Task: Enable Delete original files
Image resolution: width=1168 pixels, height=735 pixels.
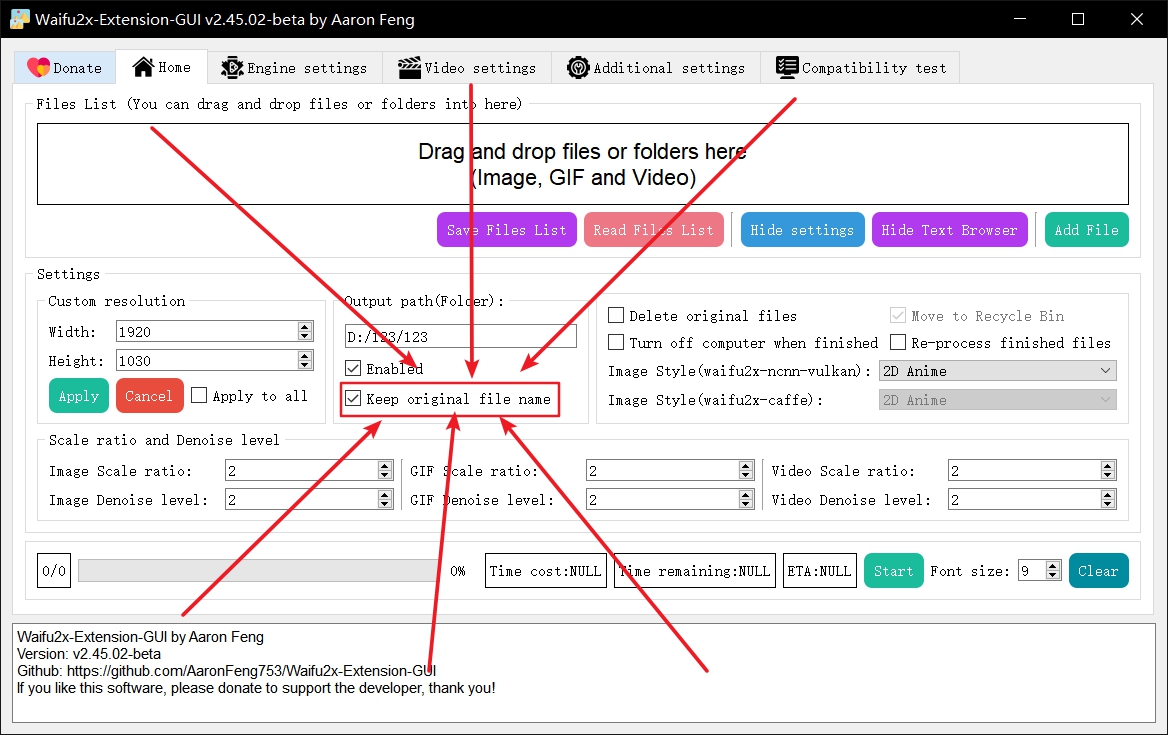Action: (x=615, y=315)
